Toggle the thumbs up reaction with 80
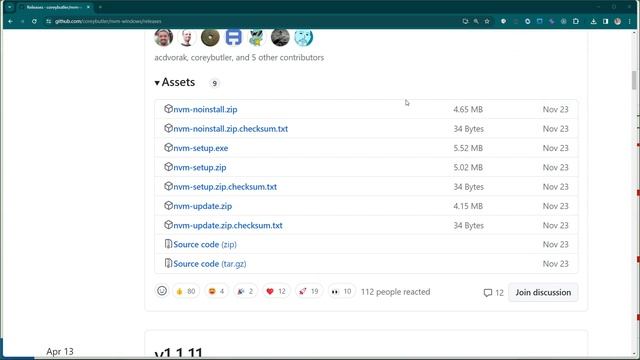Viewport: 640px width, 360px height. tap(186, 291)
